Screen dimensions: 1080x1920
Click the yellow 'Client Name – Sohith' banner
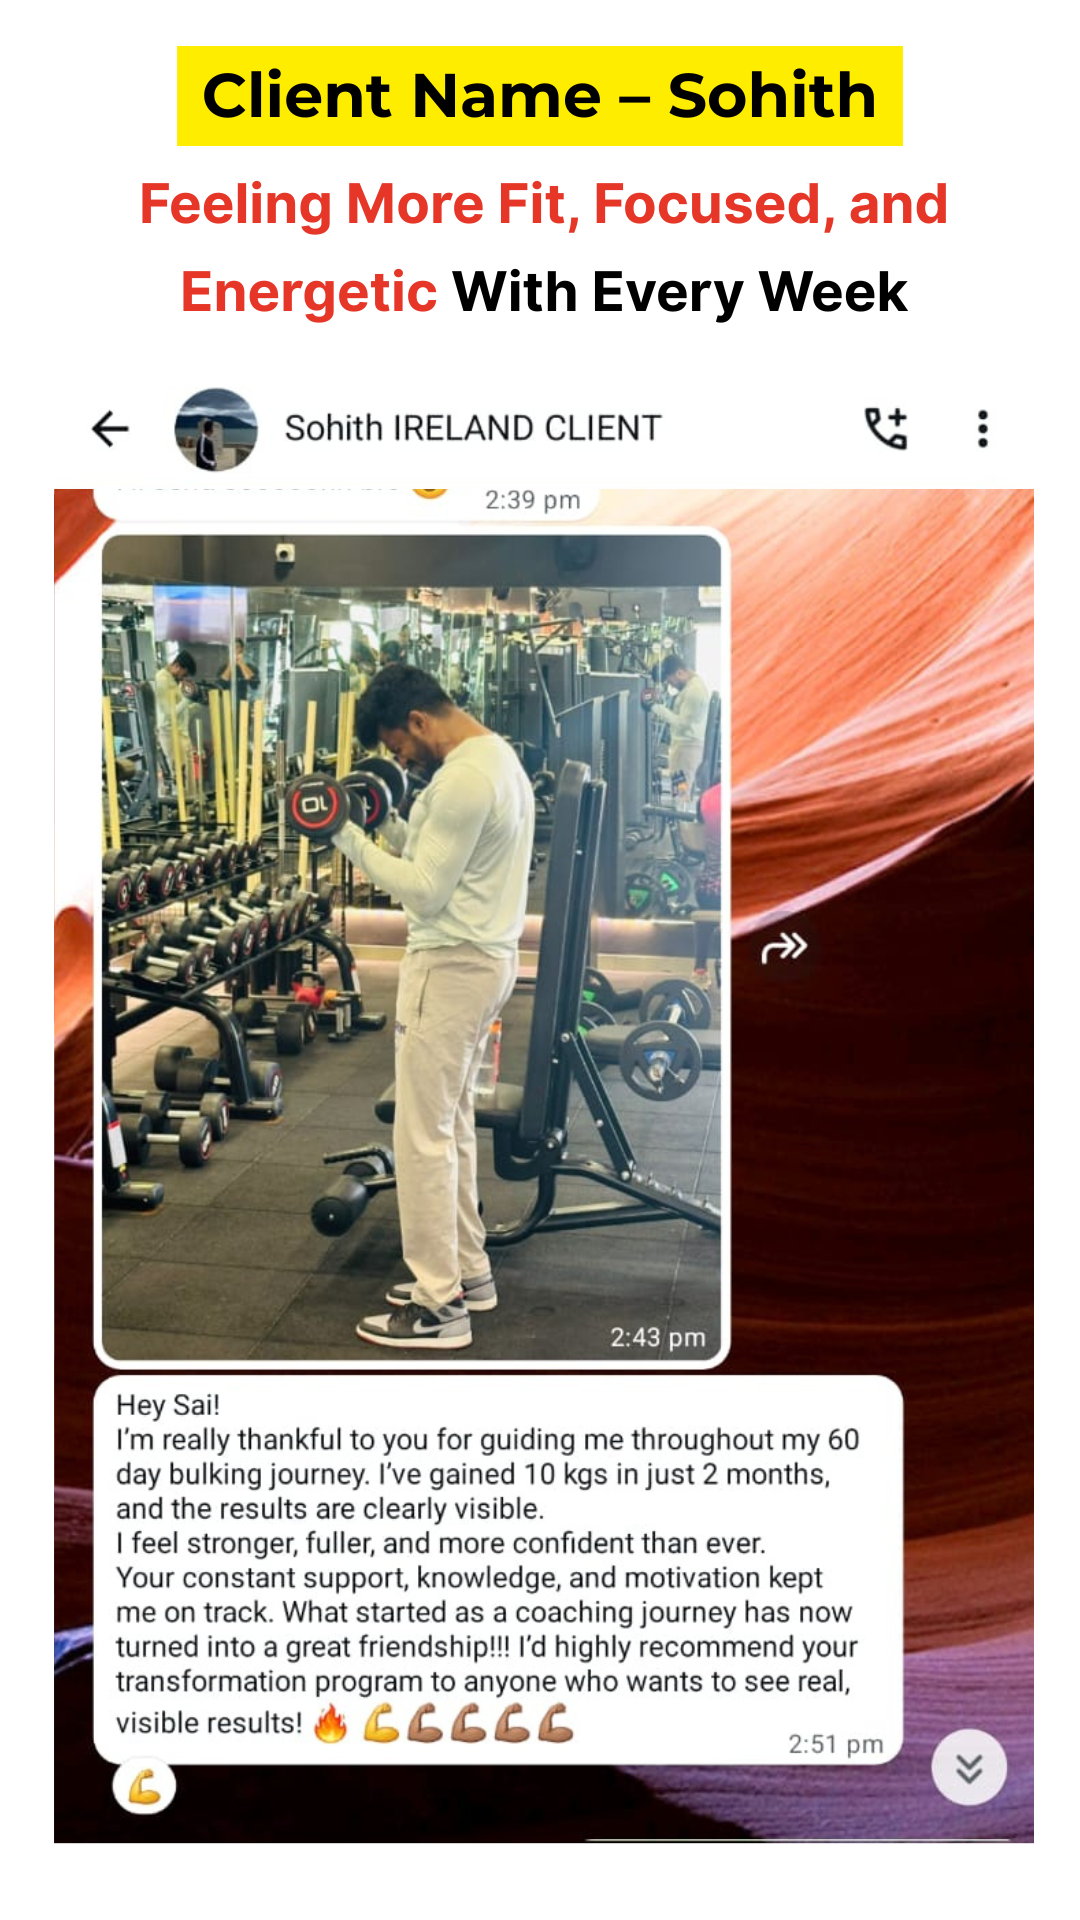click(540, 96)
